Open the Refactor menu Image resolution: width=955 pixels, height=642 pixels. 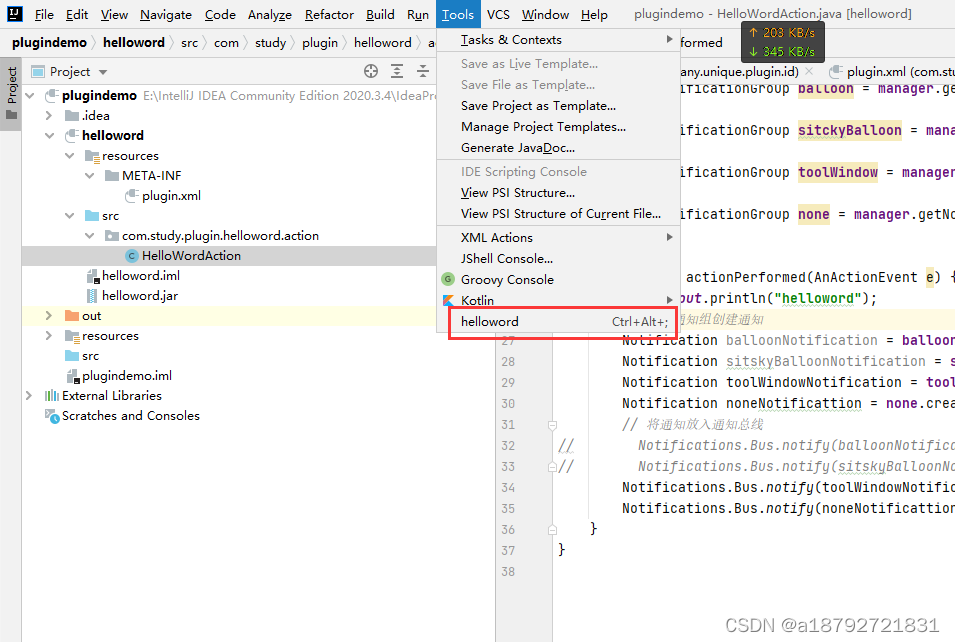tap(329, 15)
